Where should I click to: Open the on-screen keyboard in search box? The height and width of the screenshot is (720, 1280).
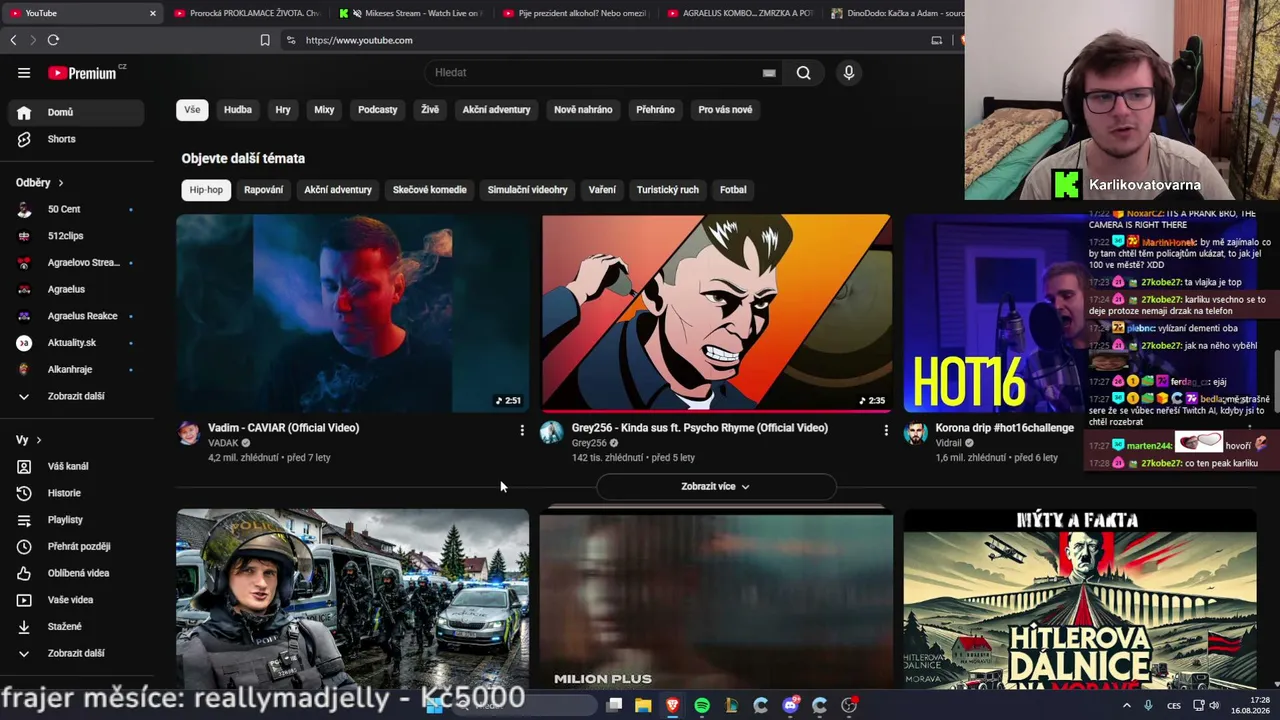[x=769, y=72]
